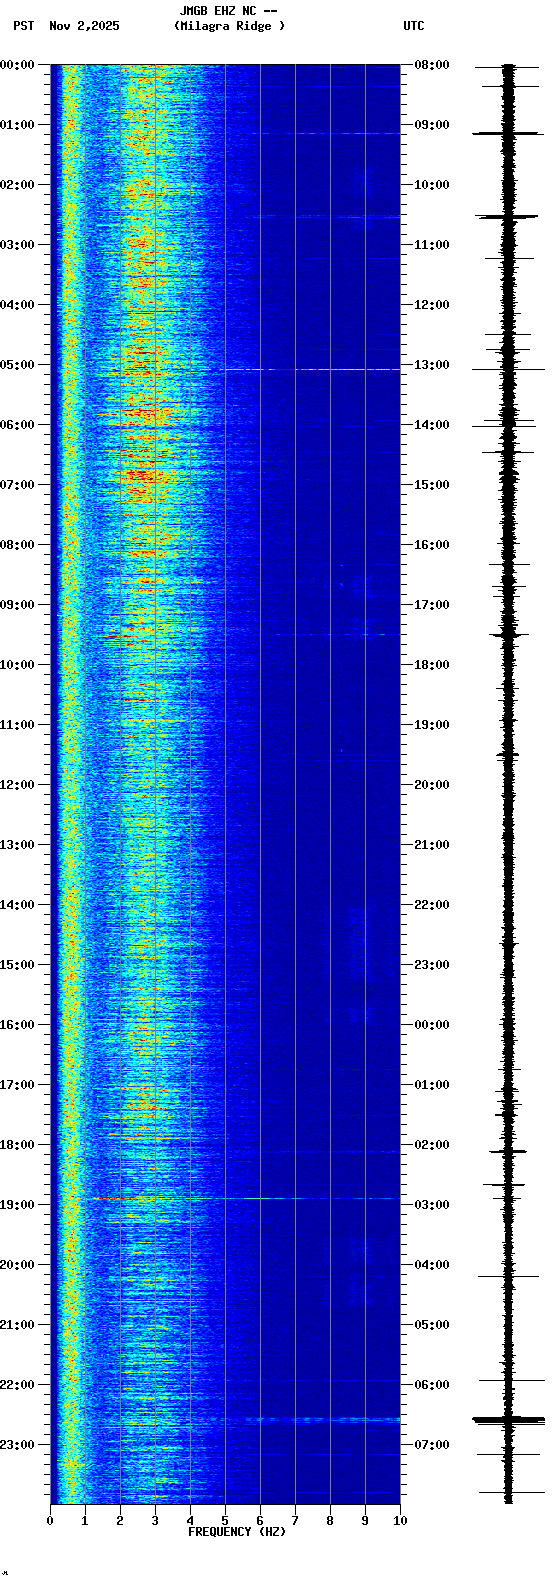Click the PST time label '10:00'
The image size is (552, 1584).
pyautogui.click(x=17, y=665)
